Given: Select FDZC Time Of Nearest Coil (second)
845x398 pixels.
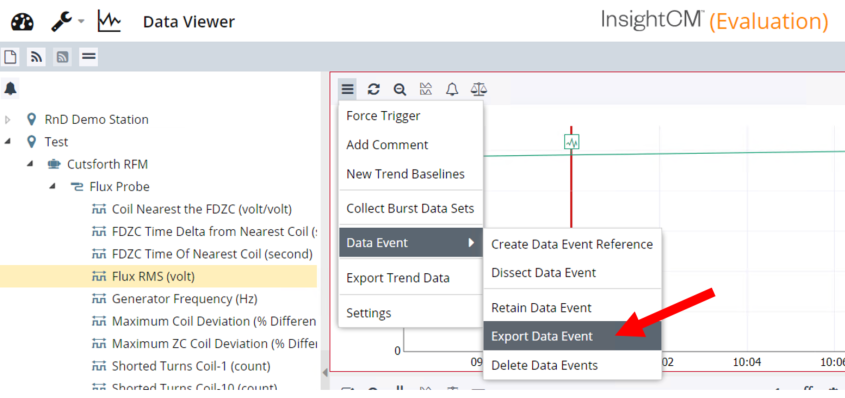Looking at the screenshot, I should tap(212, 254).
